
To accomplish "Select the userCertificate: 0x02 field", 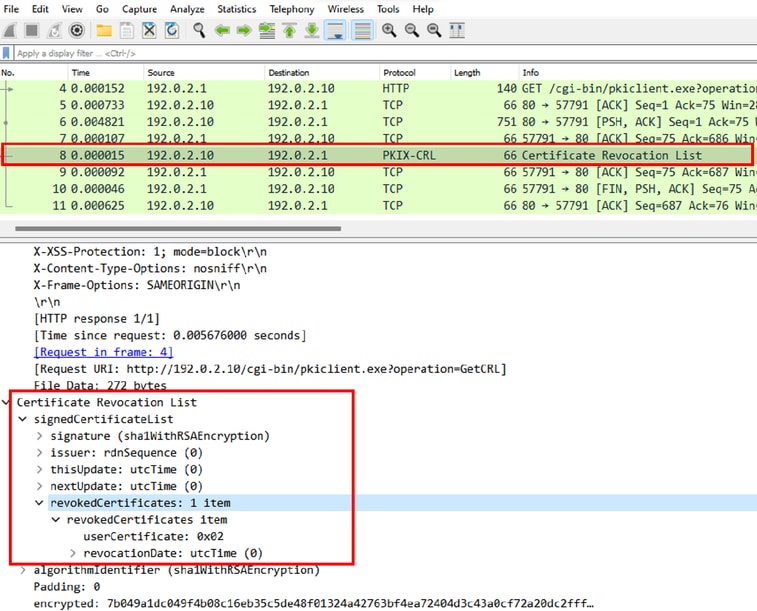I will tap(153, 536).
